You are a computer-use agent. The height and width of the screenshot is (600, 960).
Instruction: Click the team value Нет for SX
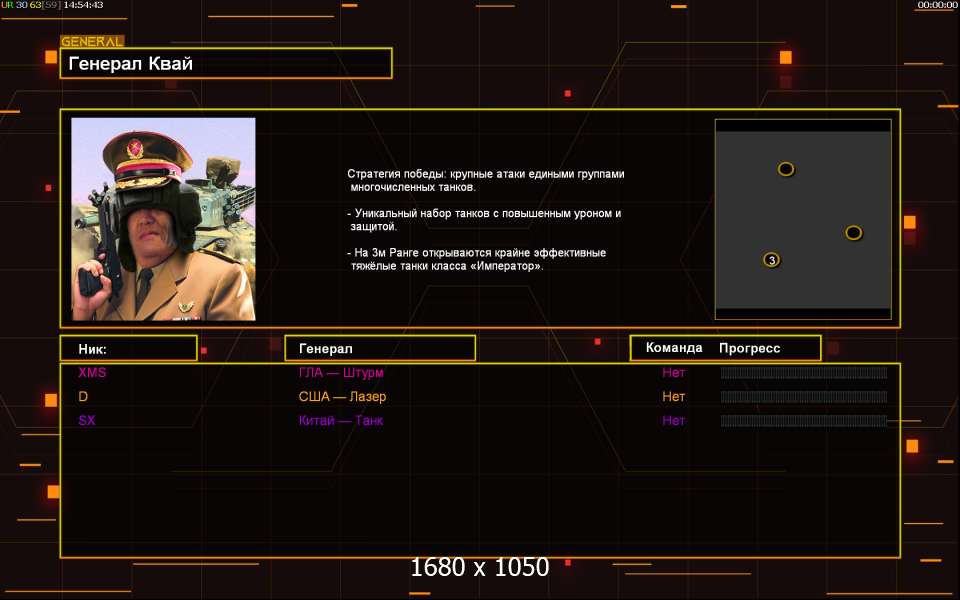pyautogui.click(x=673, y=420)
